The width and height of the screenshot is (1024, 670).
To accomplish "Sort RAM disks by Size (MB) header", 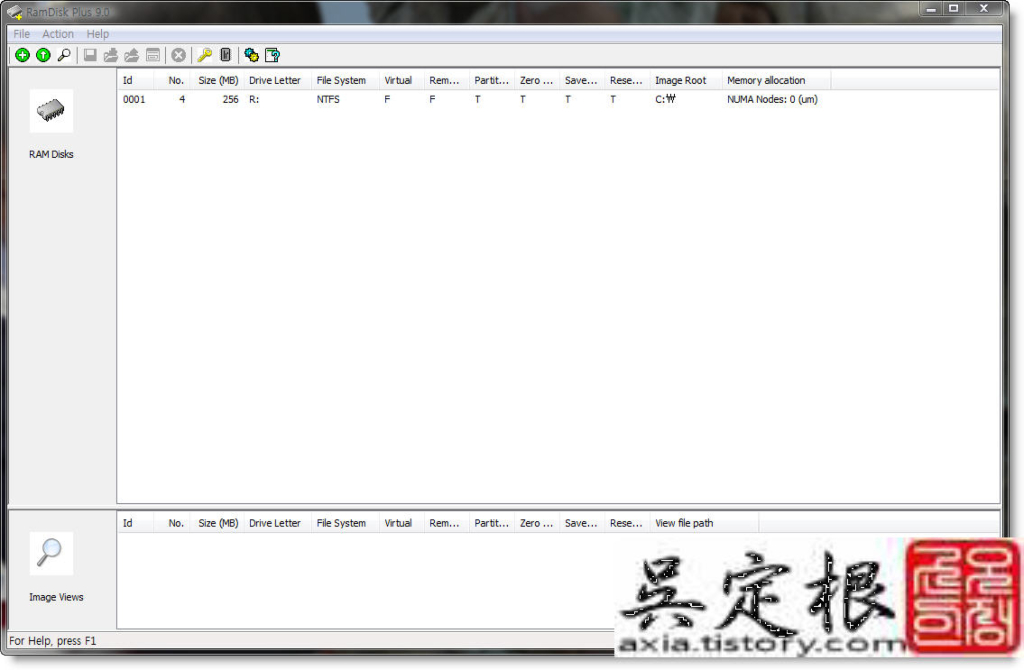I will (217, 80).
